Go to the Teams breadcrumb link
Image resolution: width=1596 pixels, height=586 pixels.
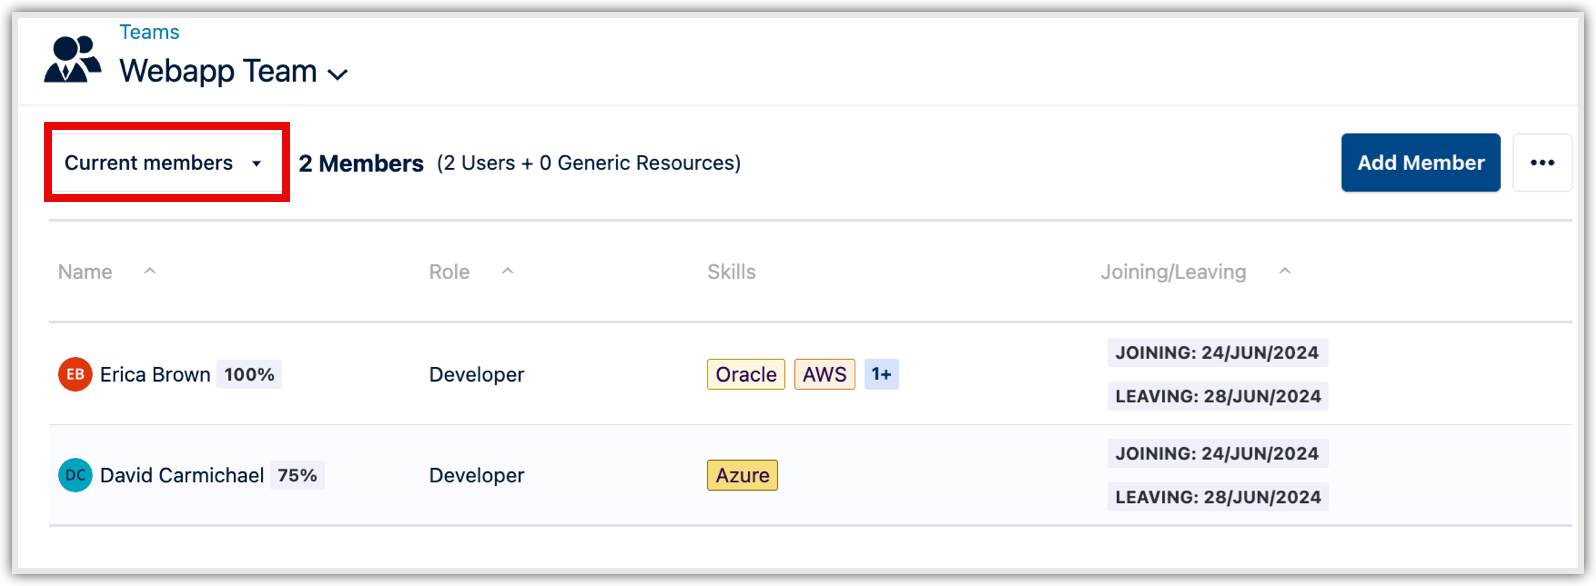[149, 32]
